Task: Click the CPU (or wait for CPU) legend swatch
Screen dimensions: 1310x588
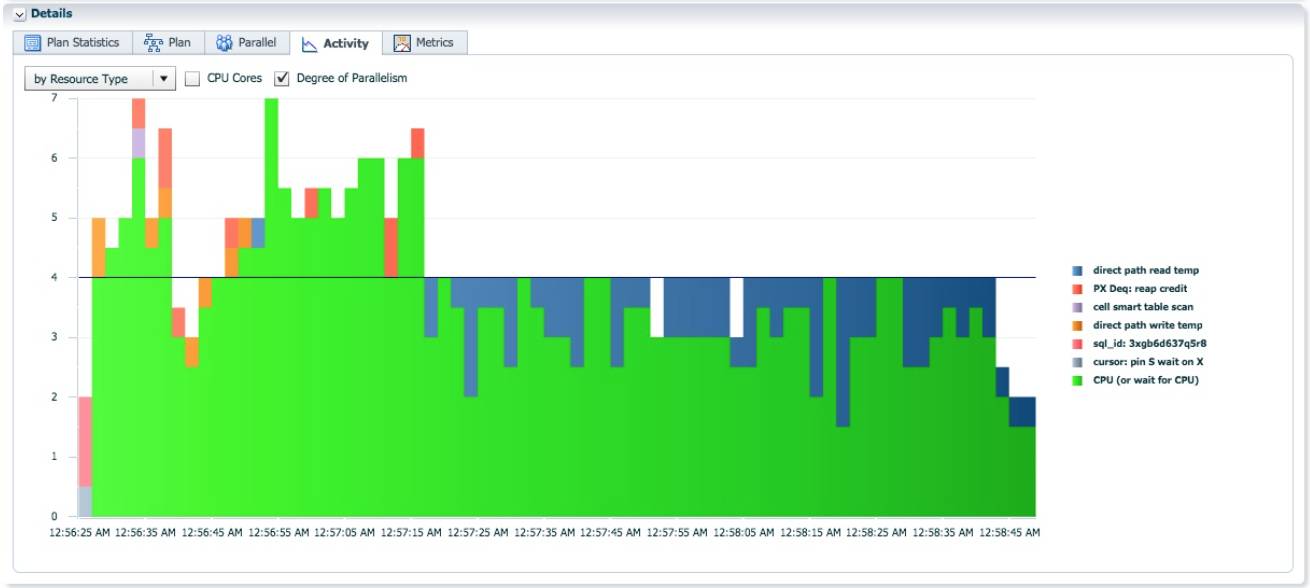Action: [x=1077, y=381]
